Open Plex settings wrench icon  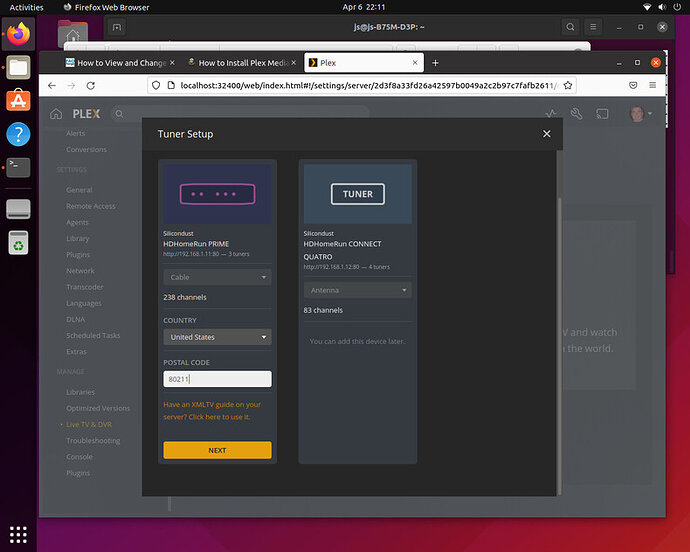point(576,114)
